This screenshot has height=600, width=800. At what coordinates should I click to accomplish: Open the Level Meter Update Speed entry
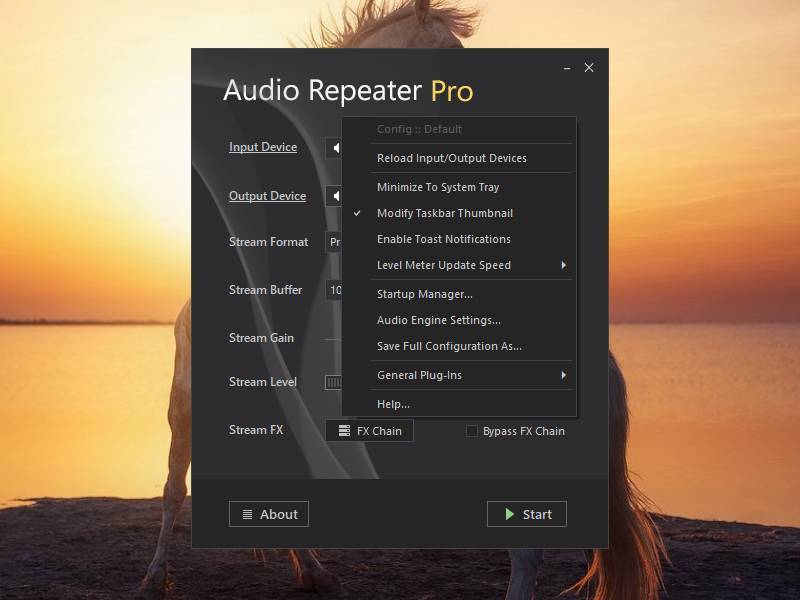pyautogui.click(x=459, y=265)
